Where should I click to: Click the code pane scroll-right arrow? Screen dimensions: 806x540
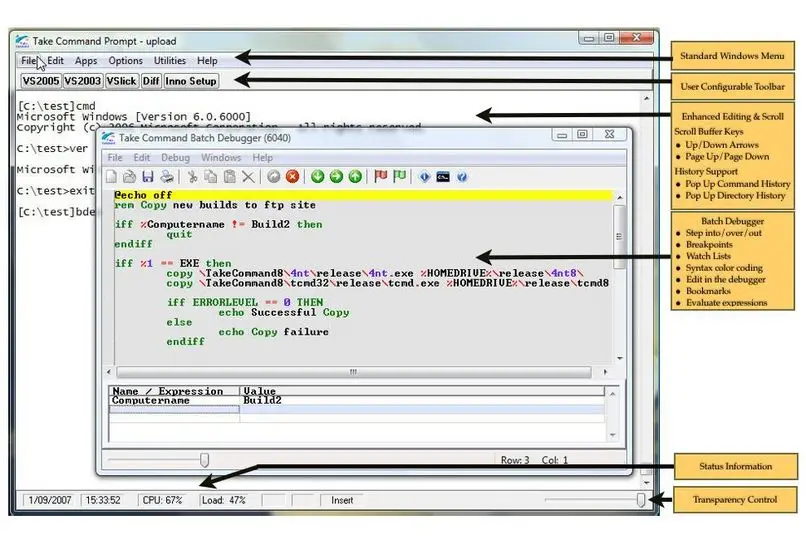(605, 371)
